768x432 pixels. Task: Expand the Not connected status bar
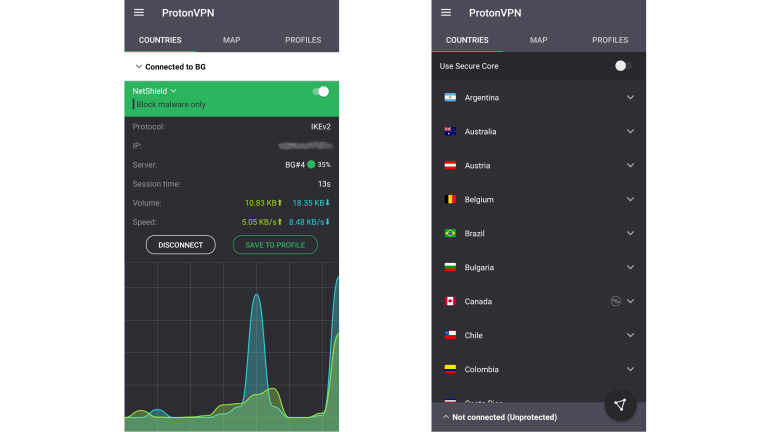coord(446,417)
